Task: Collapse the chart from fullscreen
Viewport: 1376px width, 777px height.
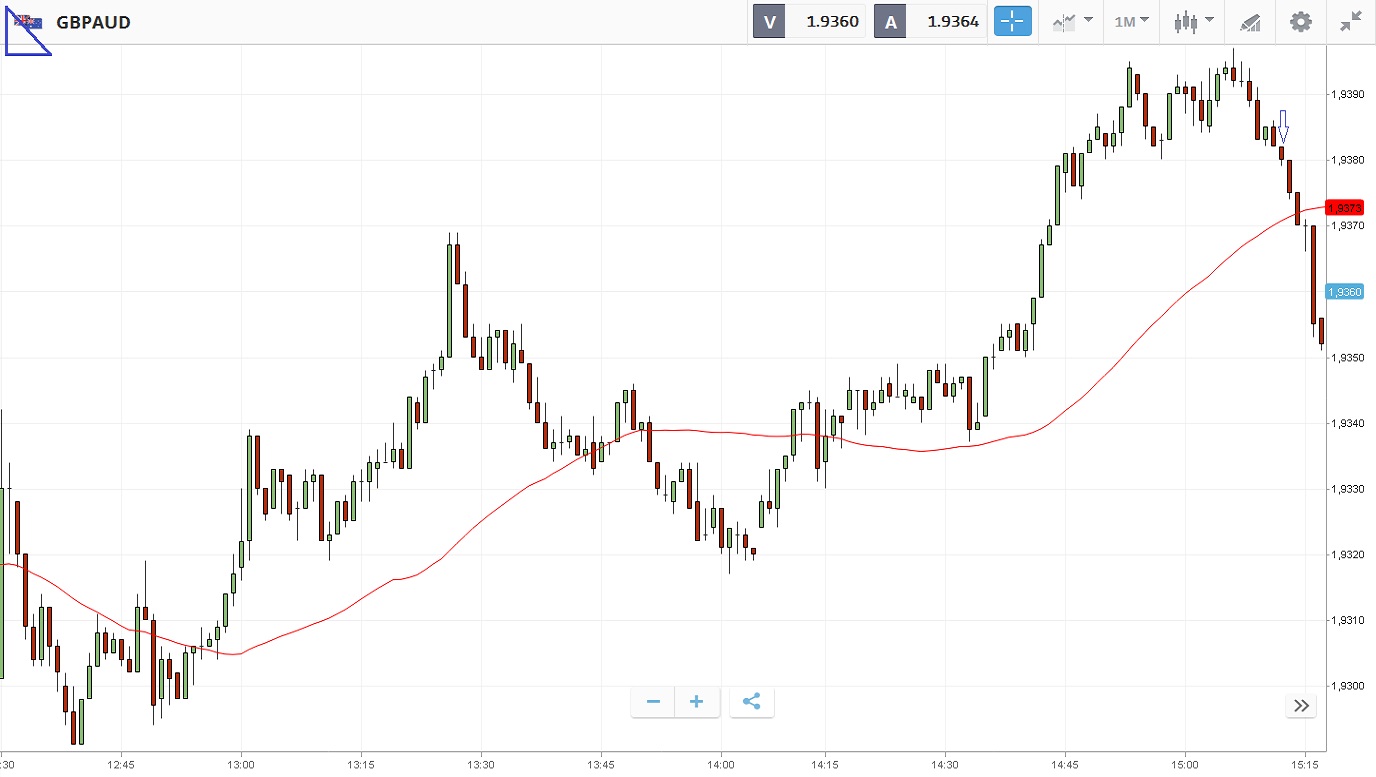Action: point(1351,21)
